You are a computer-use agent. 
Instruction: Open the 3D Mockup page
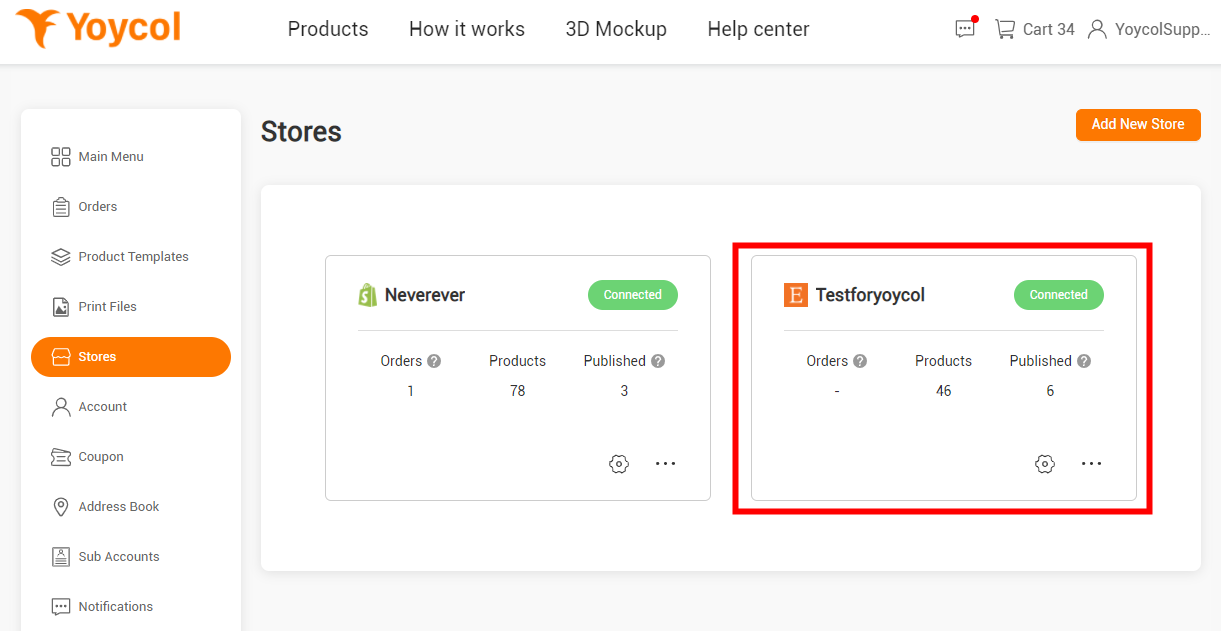tap(616, 29)
